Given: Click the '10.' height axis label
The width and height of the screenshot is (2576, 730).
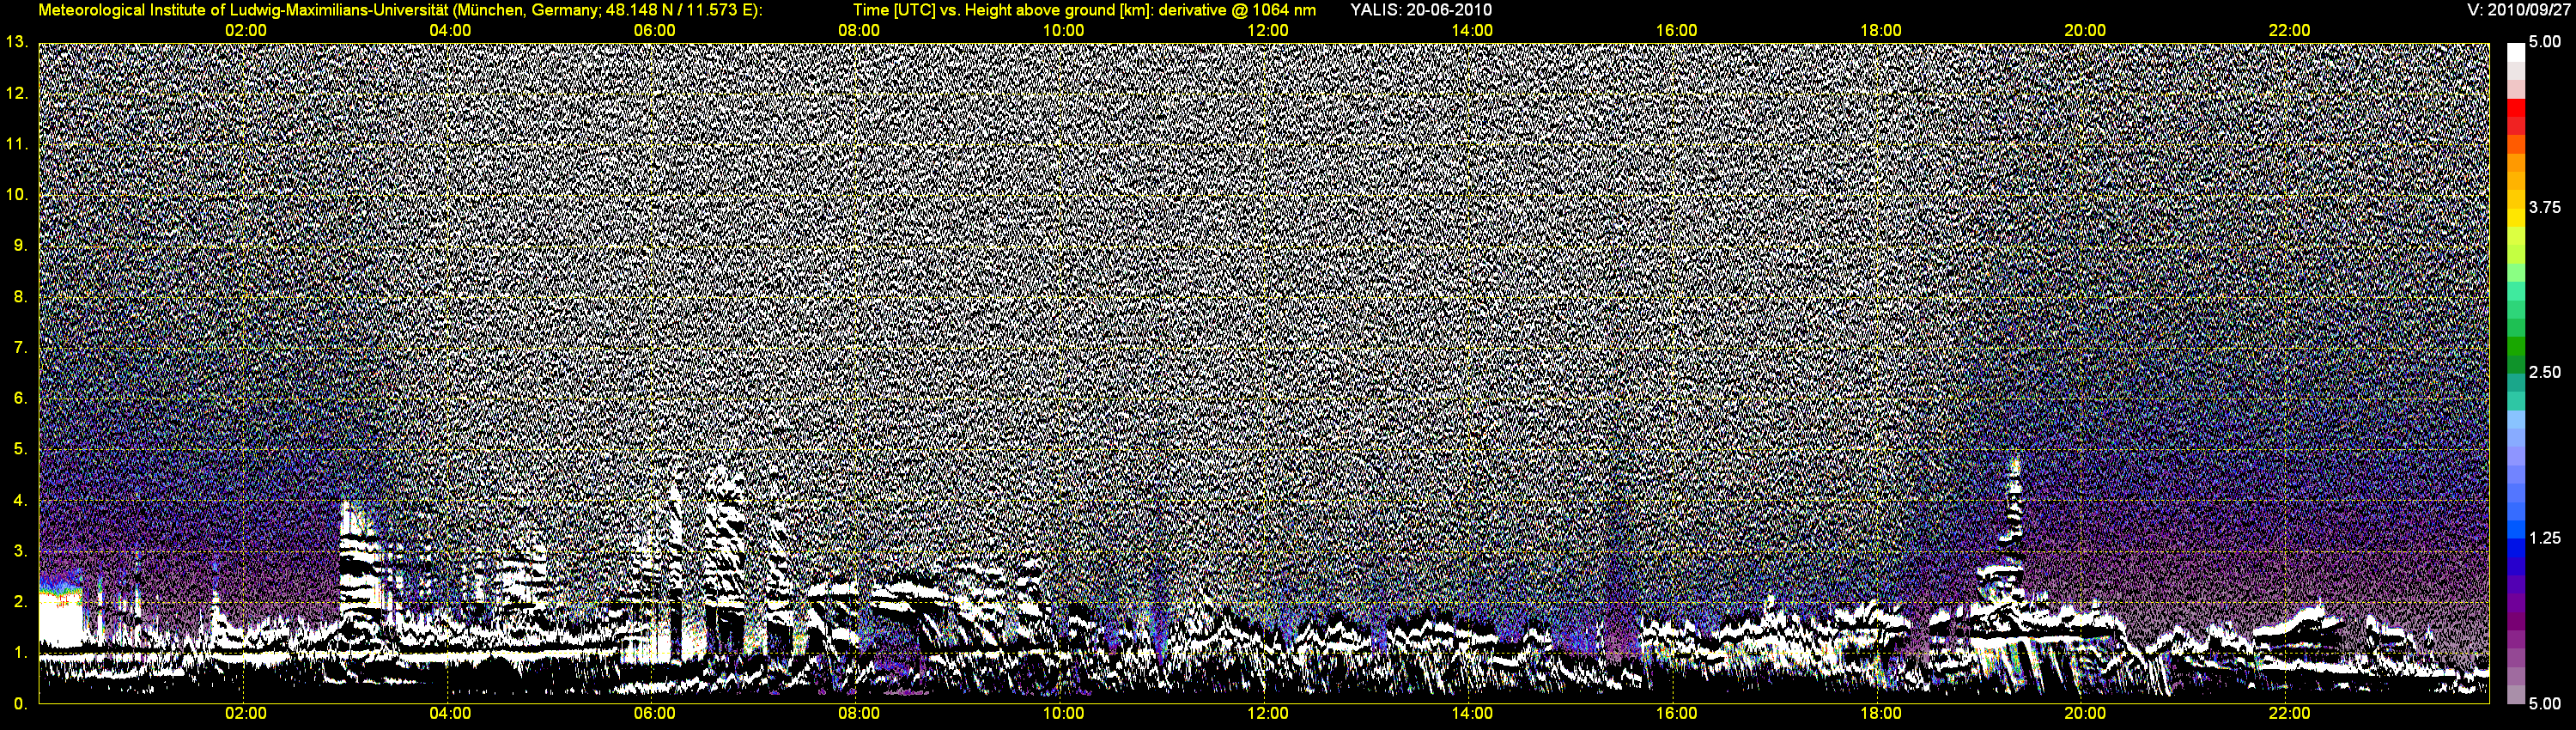Looking at the screenshot, I should 16,194.
